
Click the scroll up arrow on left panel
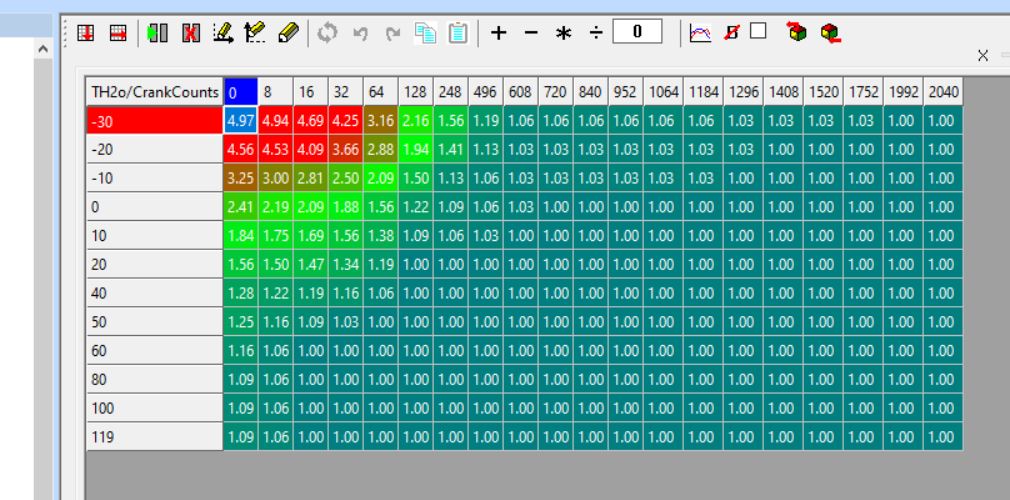tap(42, 49)
